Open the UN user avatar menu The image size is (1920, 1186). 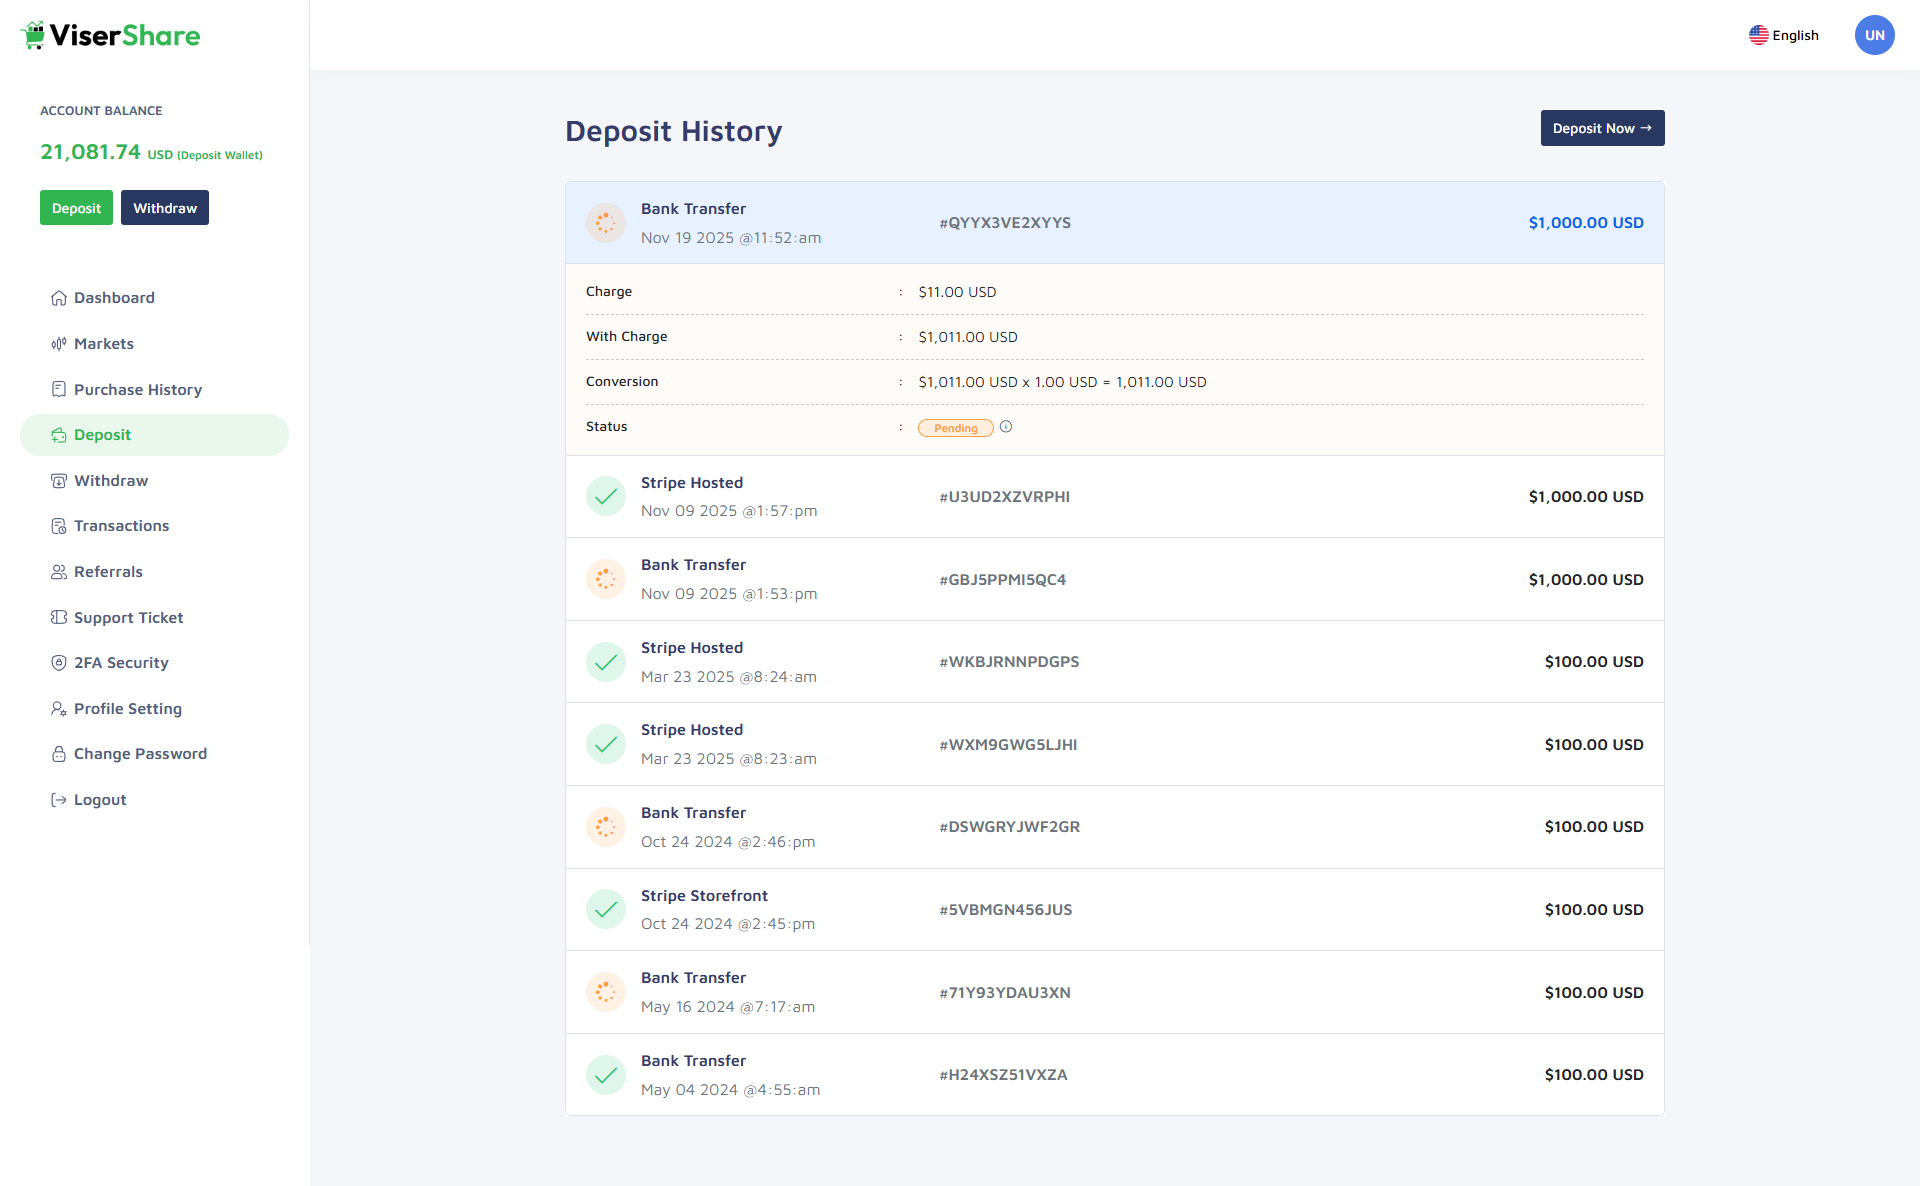[1874, 35]
